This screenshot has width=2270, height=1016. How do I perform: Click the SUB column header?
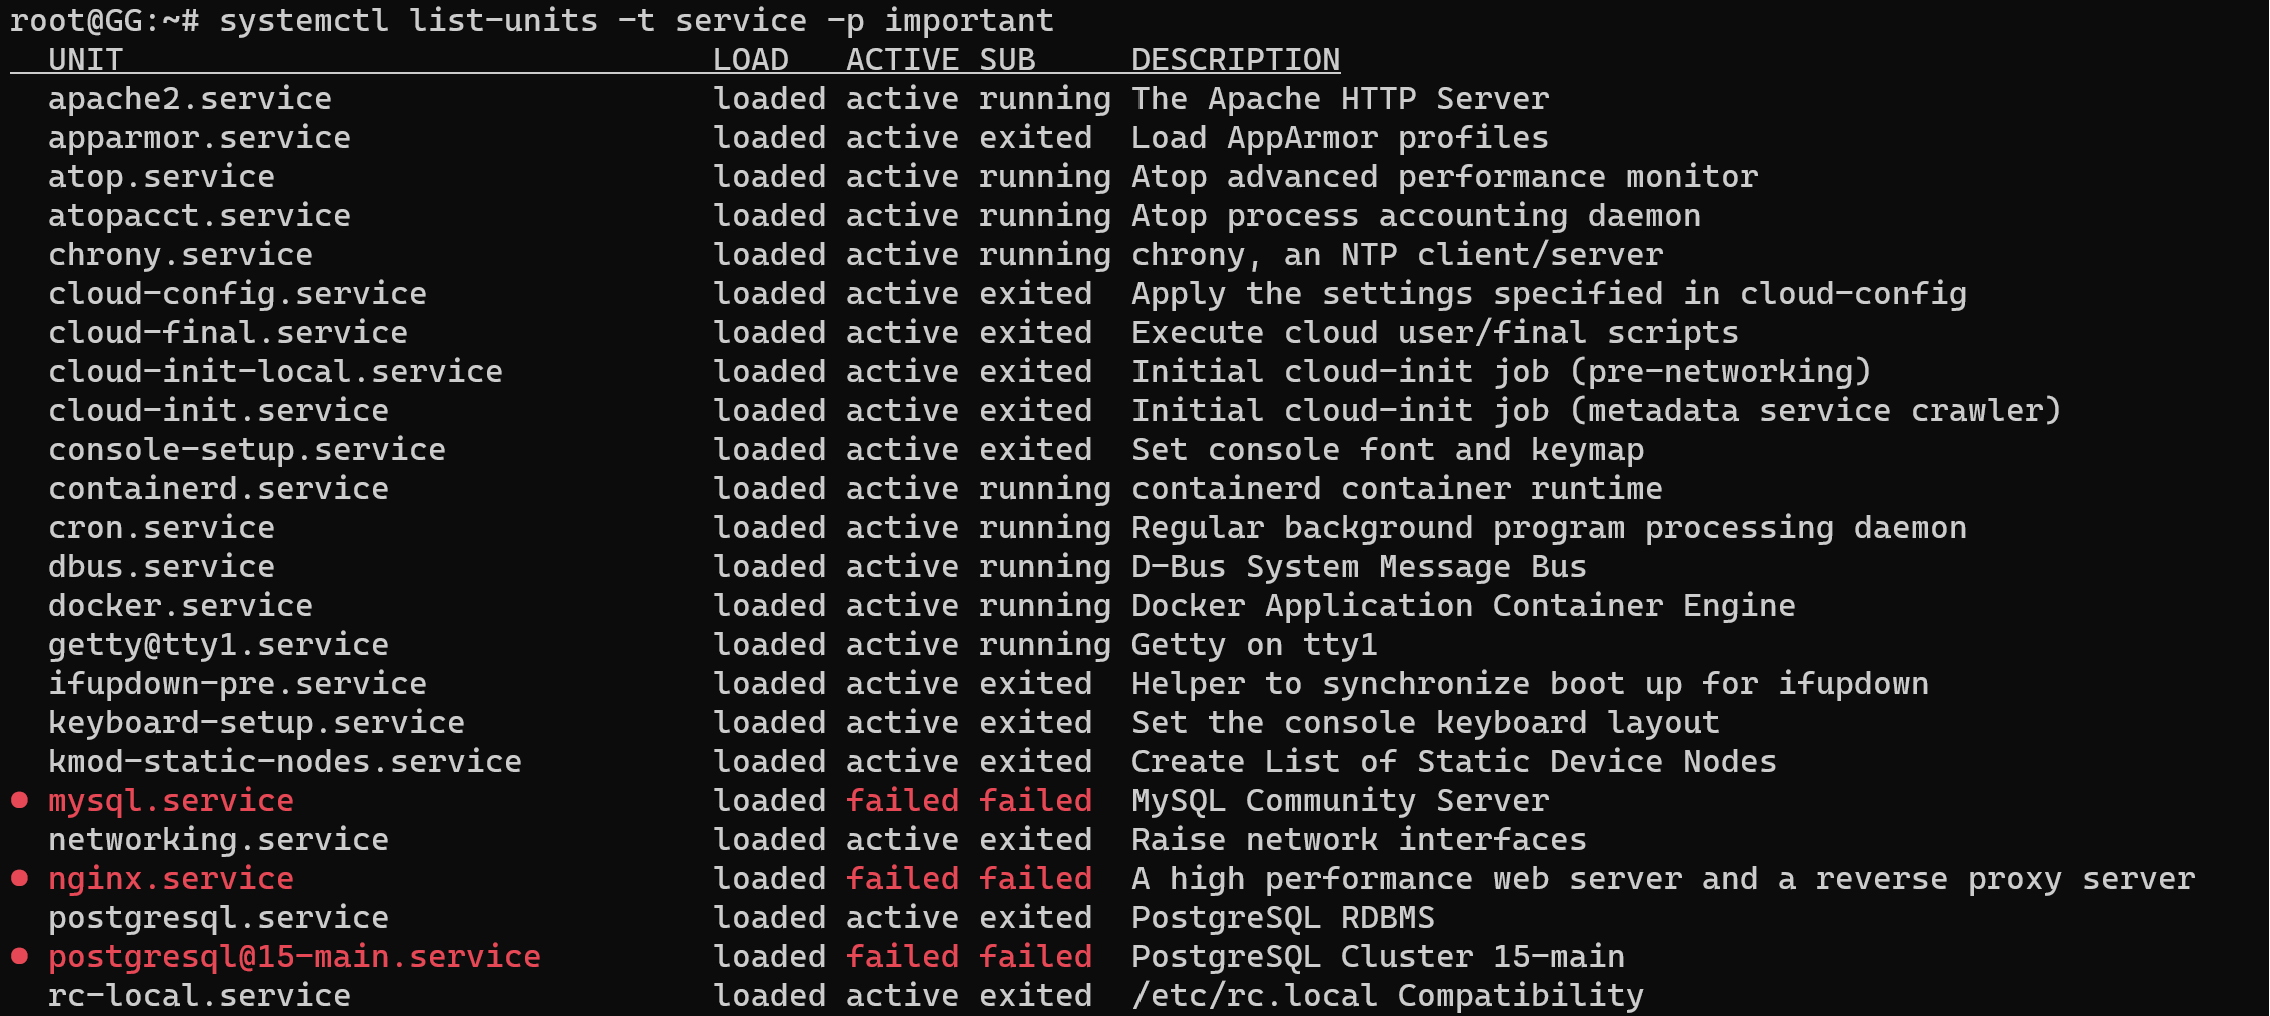click(x=1007, y=60)
